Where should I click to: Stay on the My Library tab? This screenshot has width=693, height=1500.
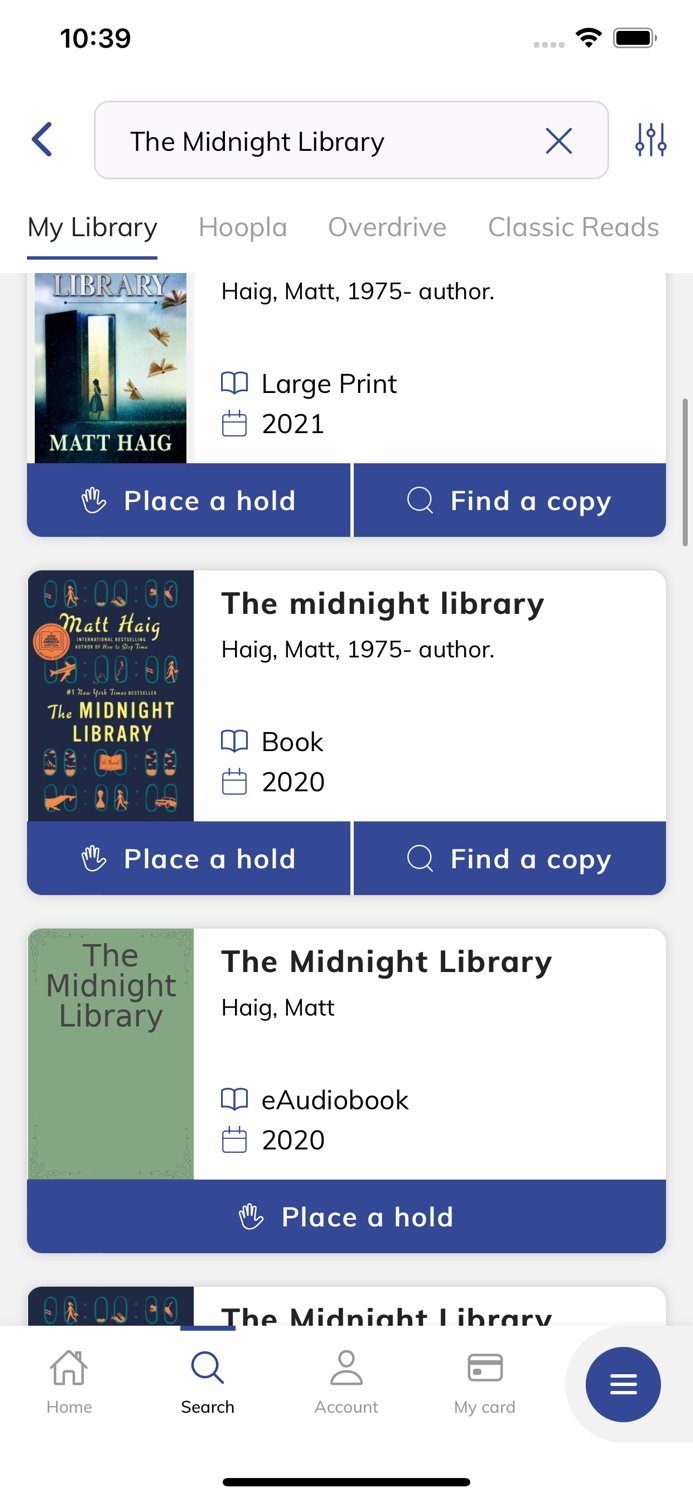click(x=92, y=227)
